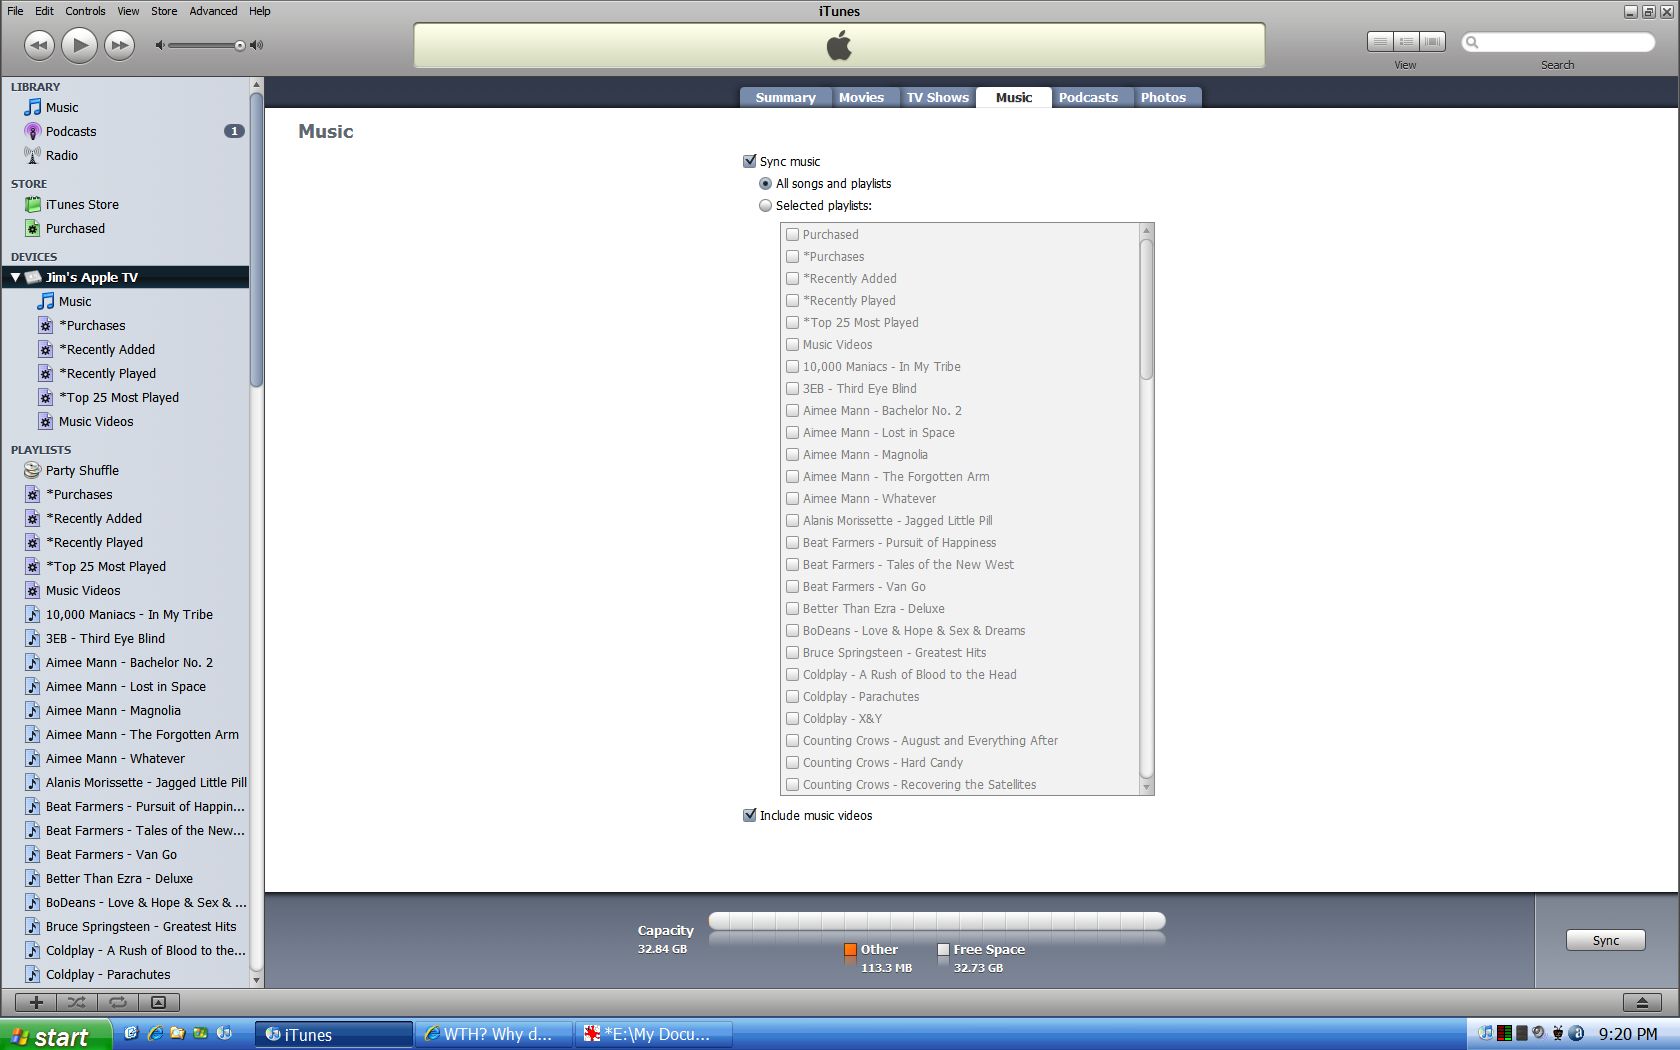This screenshot has height=1050, width=1680.
Task: Click the eject device button
Action: pos(1641,1002)
